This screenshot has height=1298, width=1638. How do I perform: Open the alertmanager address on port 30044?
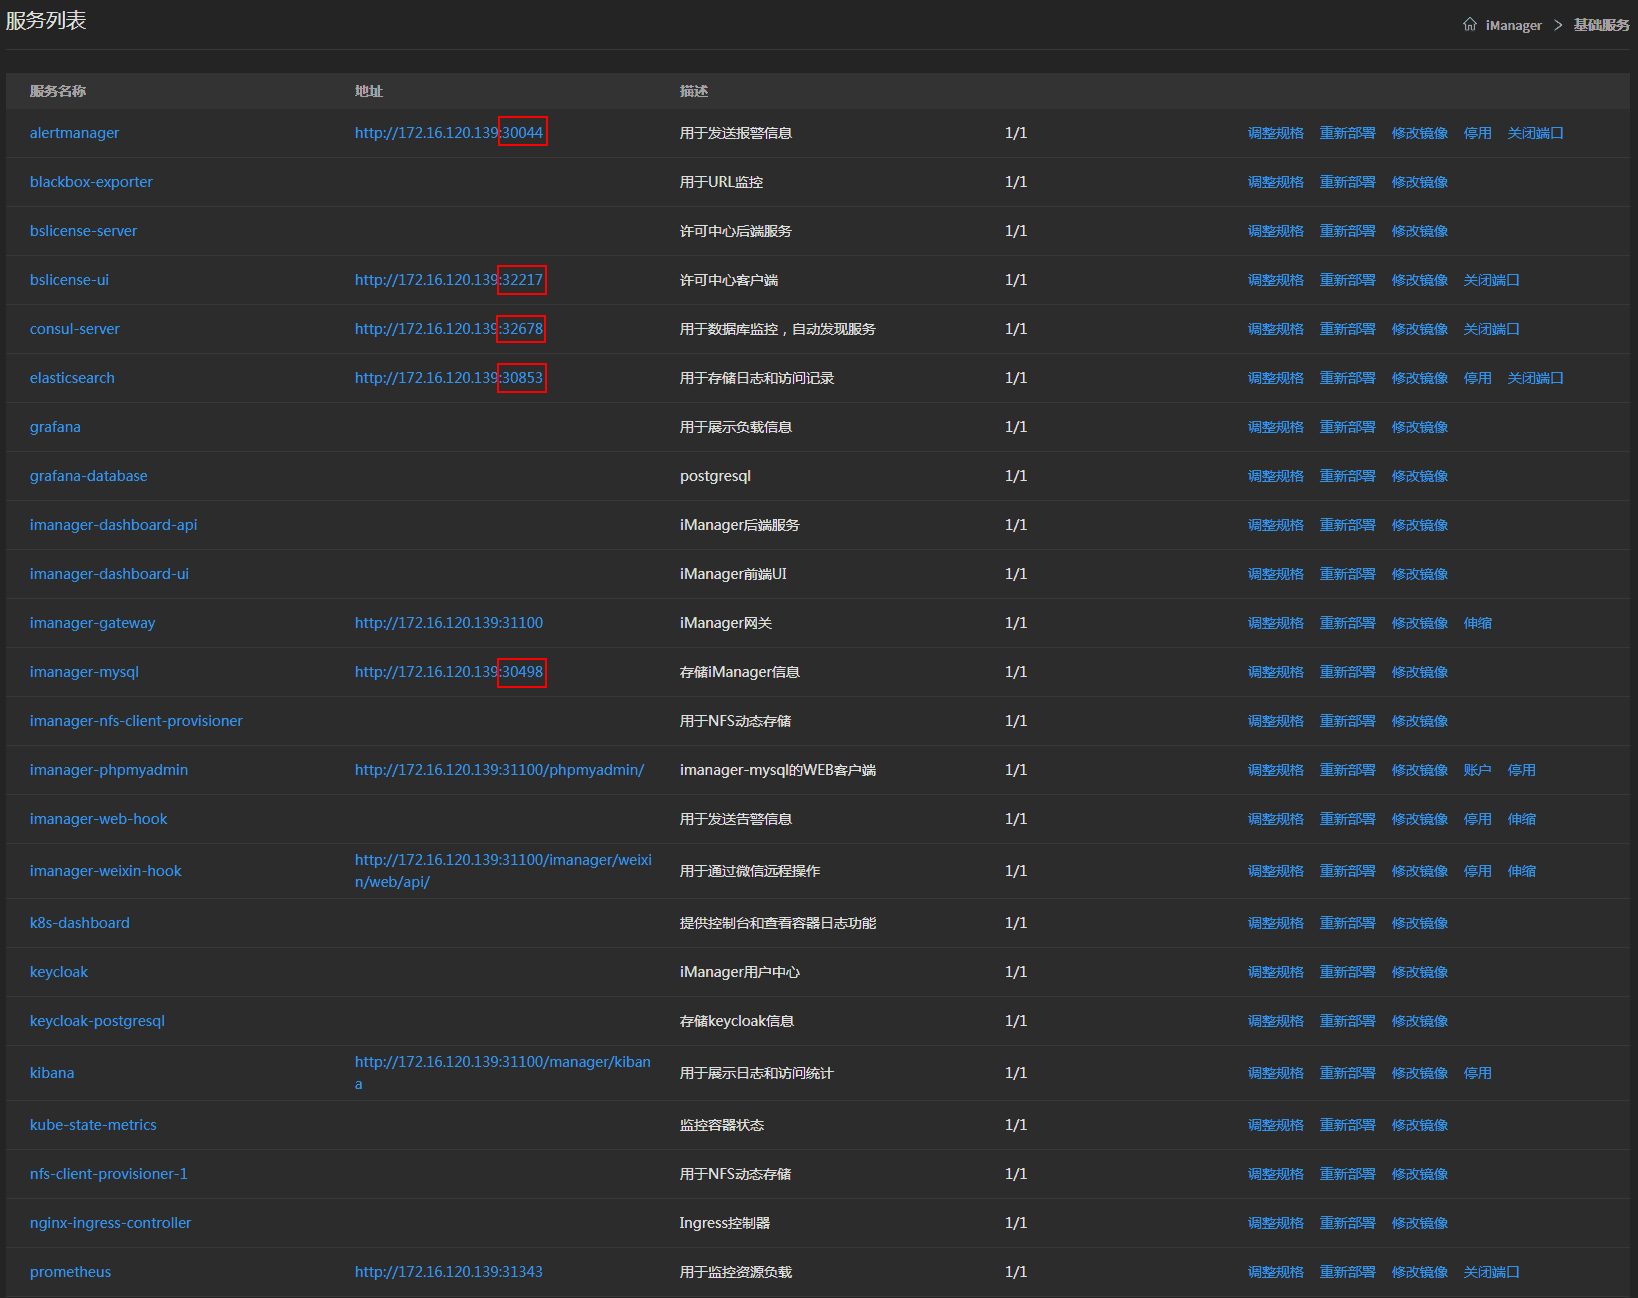448,133
